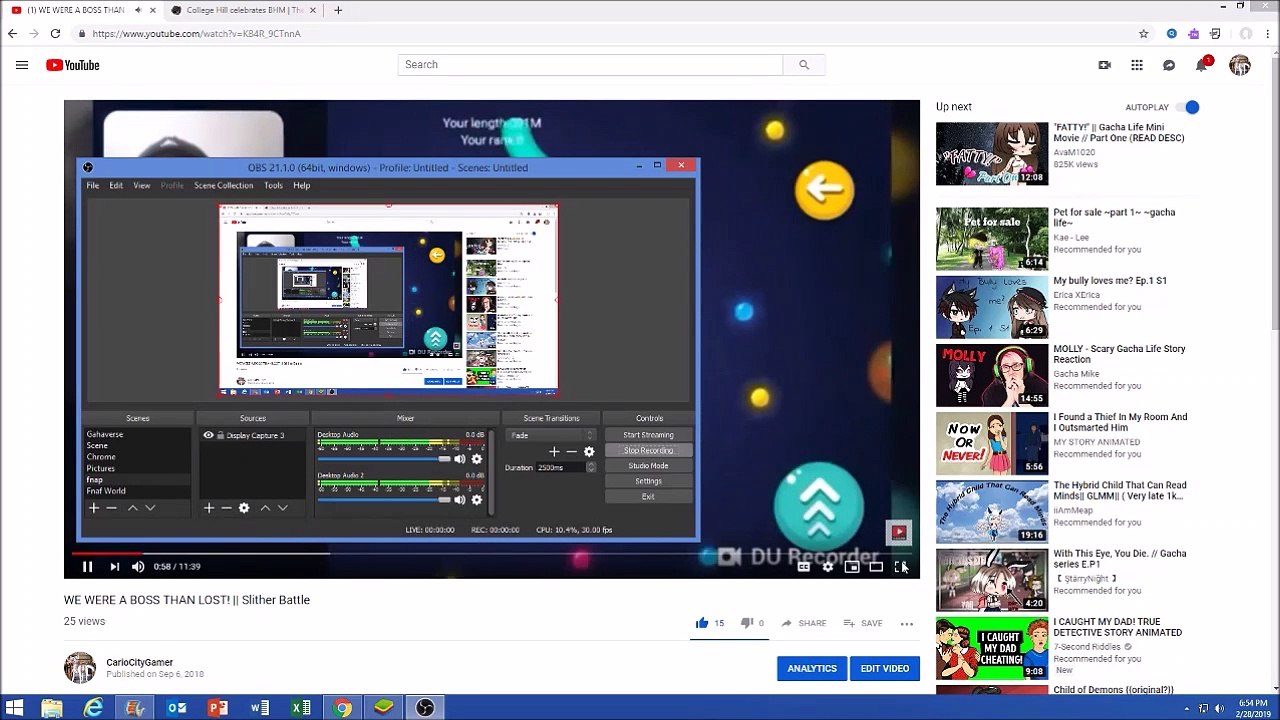The height and width of the screenshot is (720, 1280).
Task: Open the YouTube messages icon
Action: (x=1169, y=65)
